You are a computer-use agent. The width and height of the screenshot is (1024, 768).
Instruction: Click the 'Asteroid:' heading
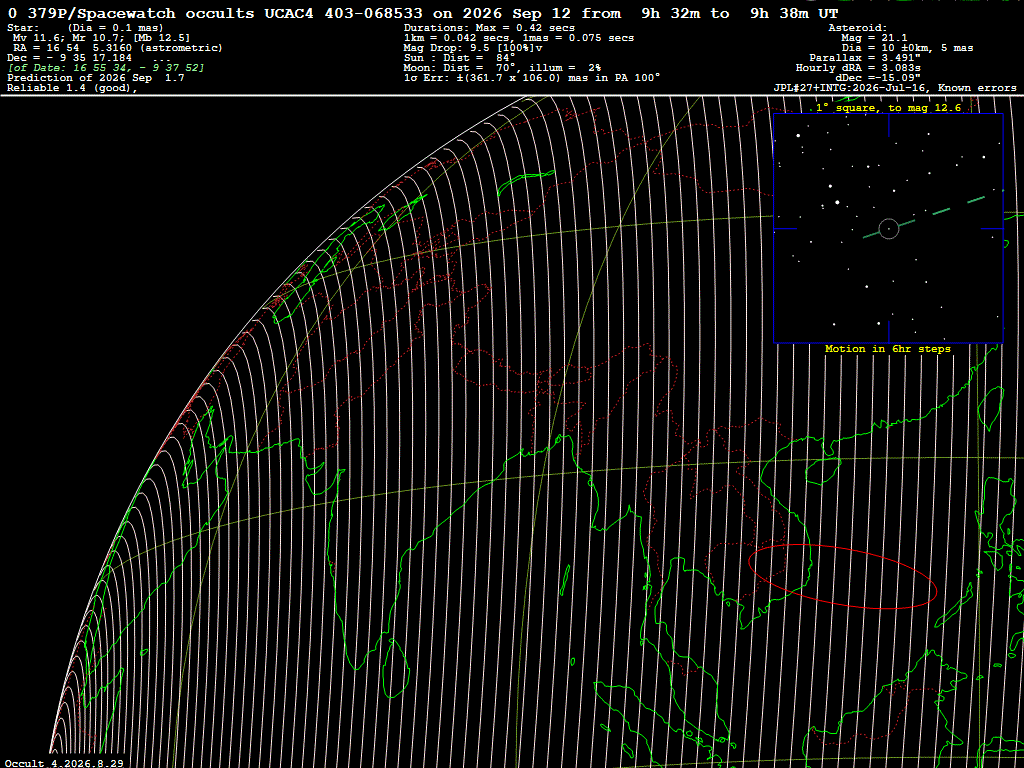(x=857, y=28)
